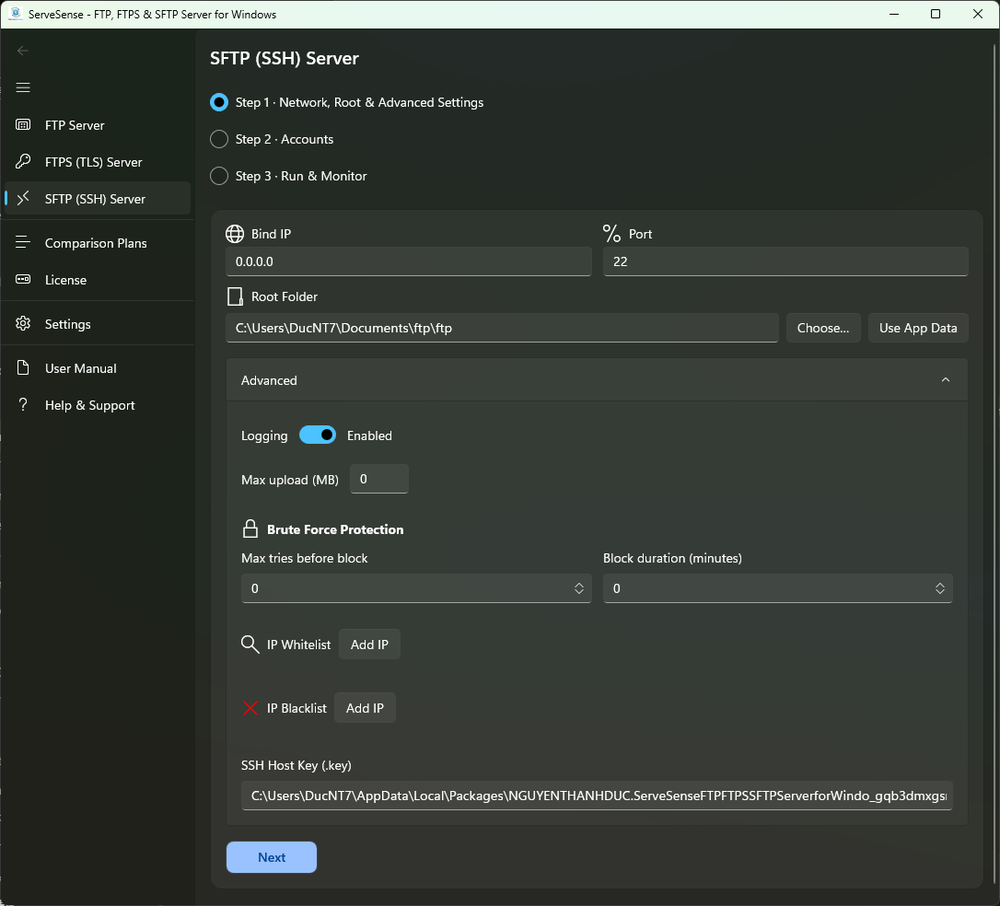Click the Brute Force Protection lock icon
Image resolution: width=1000 pixels, height=906 pixels.
pyautogui.click(x=249, y=528)
